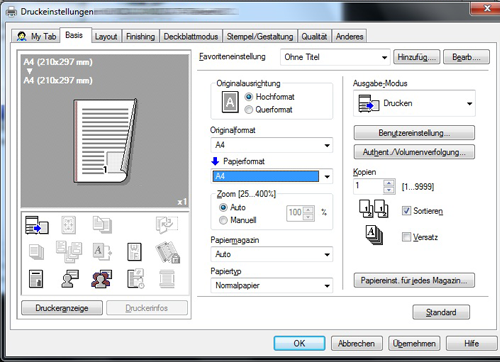Click the zoom percentage field showing 100

click(295, 213)
